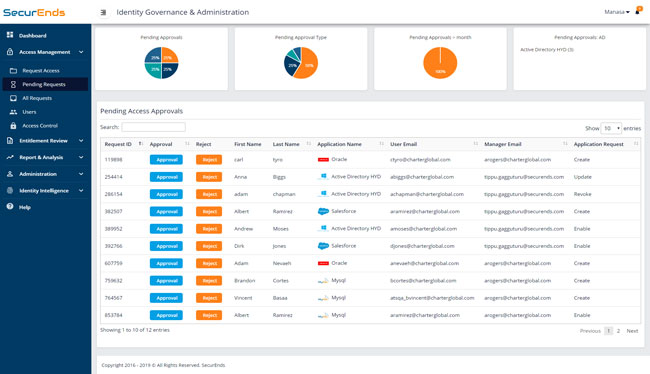Click the Report & Analysis chart icon
Image resolution: width=650 pixels, height=374 pixels.
(10, 157)
